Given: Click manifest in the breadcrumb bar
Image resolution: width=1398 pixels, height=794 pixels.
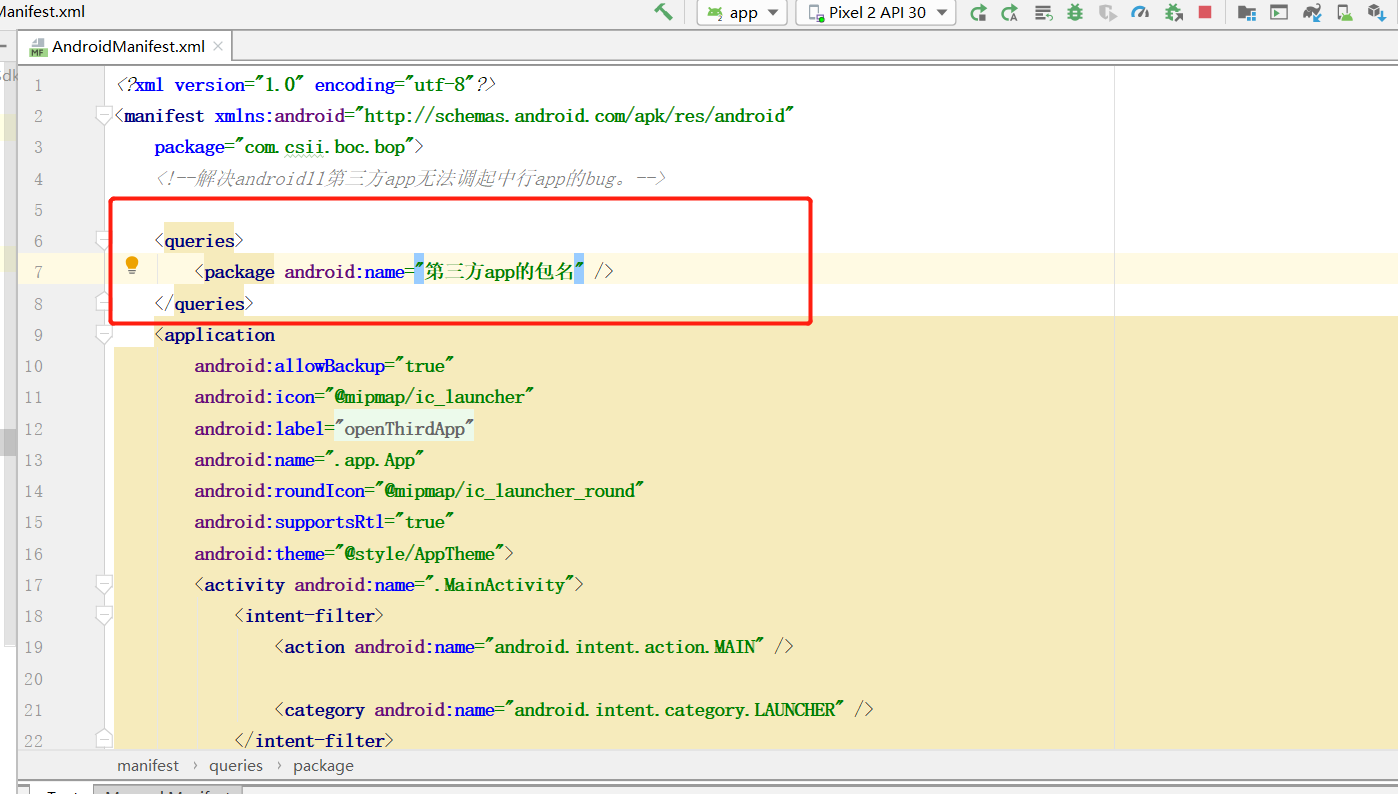Looking at the screenshot, I should pyautogui.click(x=148, y=765).
